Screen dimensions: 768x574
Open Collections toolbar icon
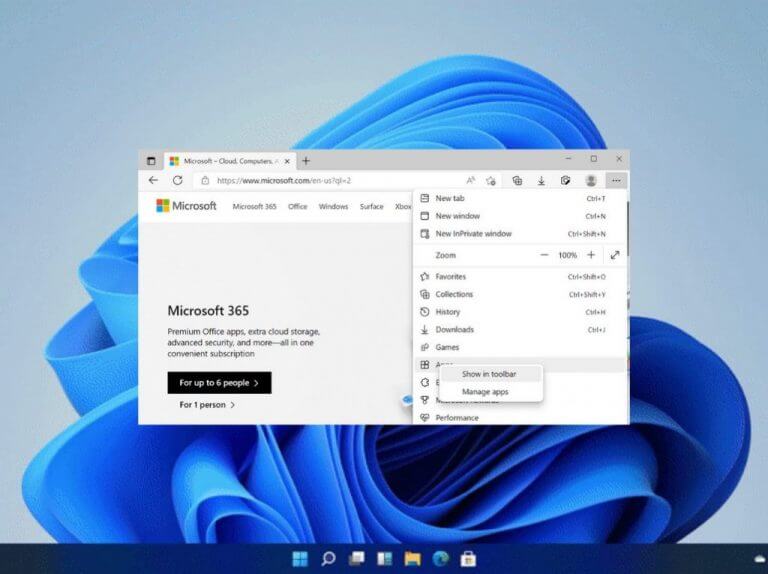(517, 181)
